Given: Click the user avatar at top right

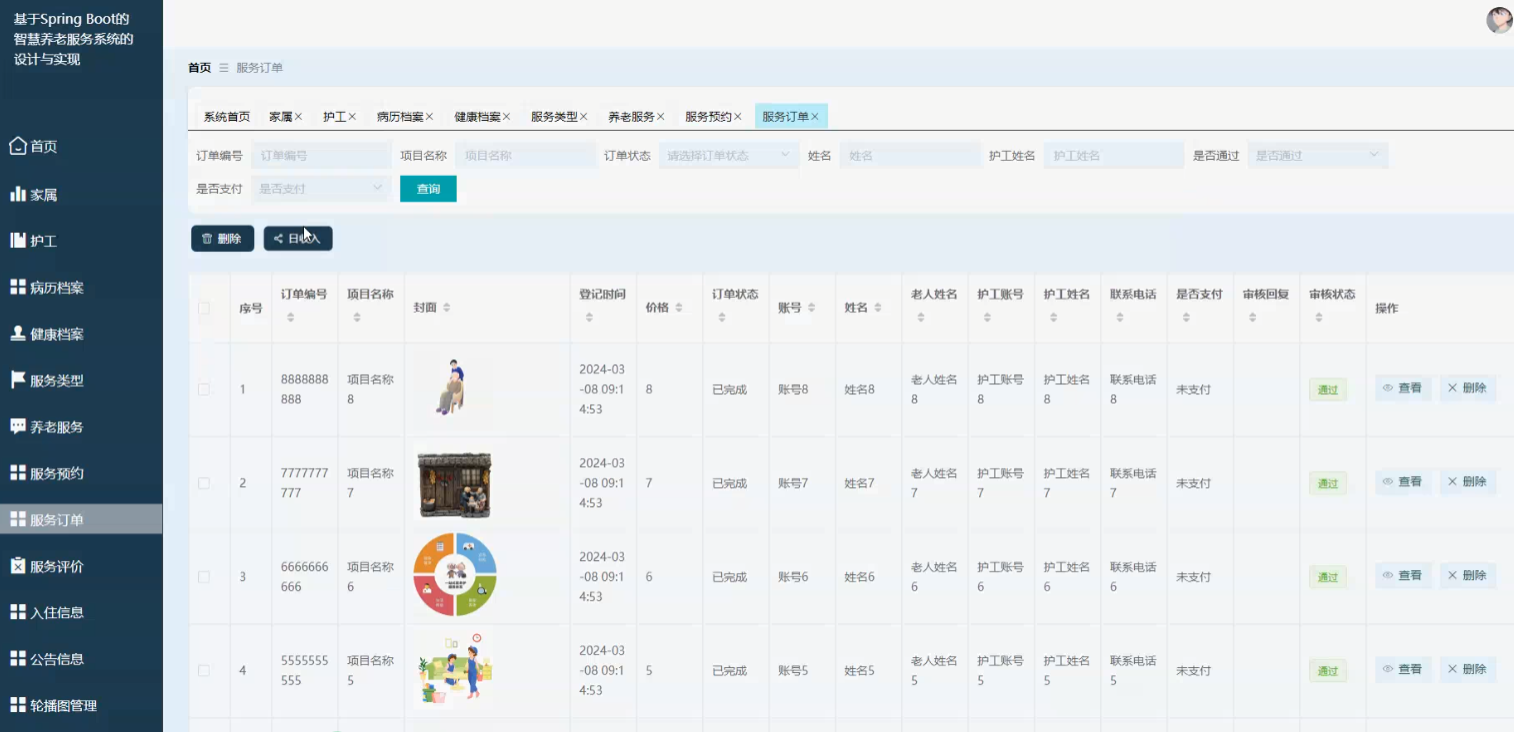Looking at the screenshot, I should pos(1498,19).
